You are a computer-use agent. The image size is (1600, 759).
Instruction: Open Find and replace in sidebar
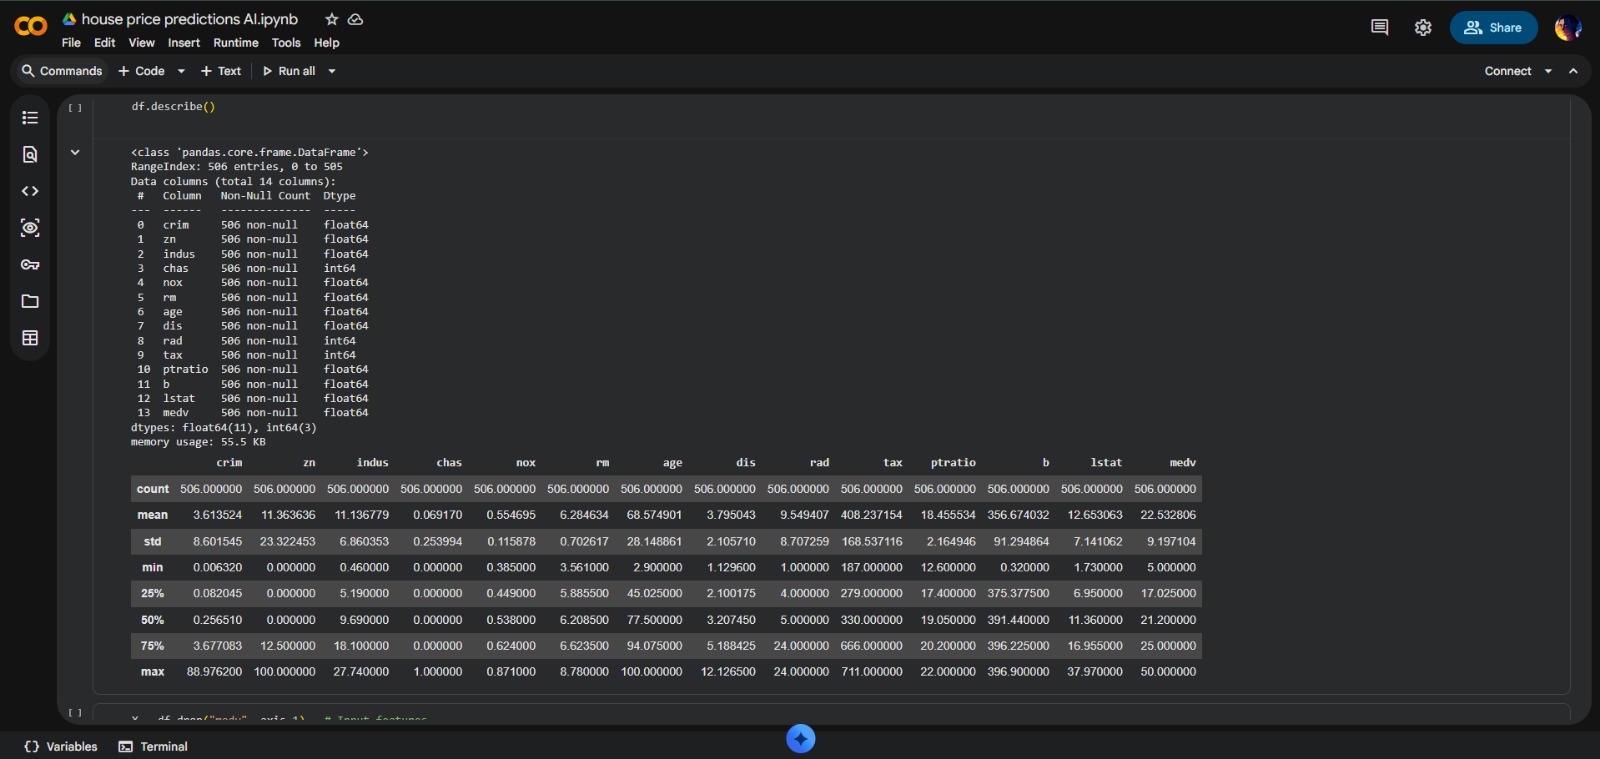(30, 155)
